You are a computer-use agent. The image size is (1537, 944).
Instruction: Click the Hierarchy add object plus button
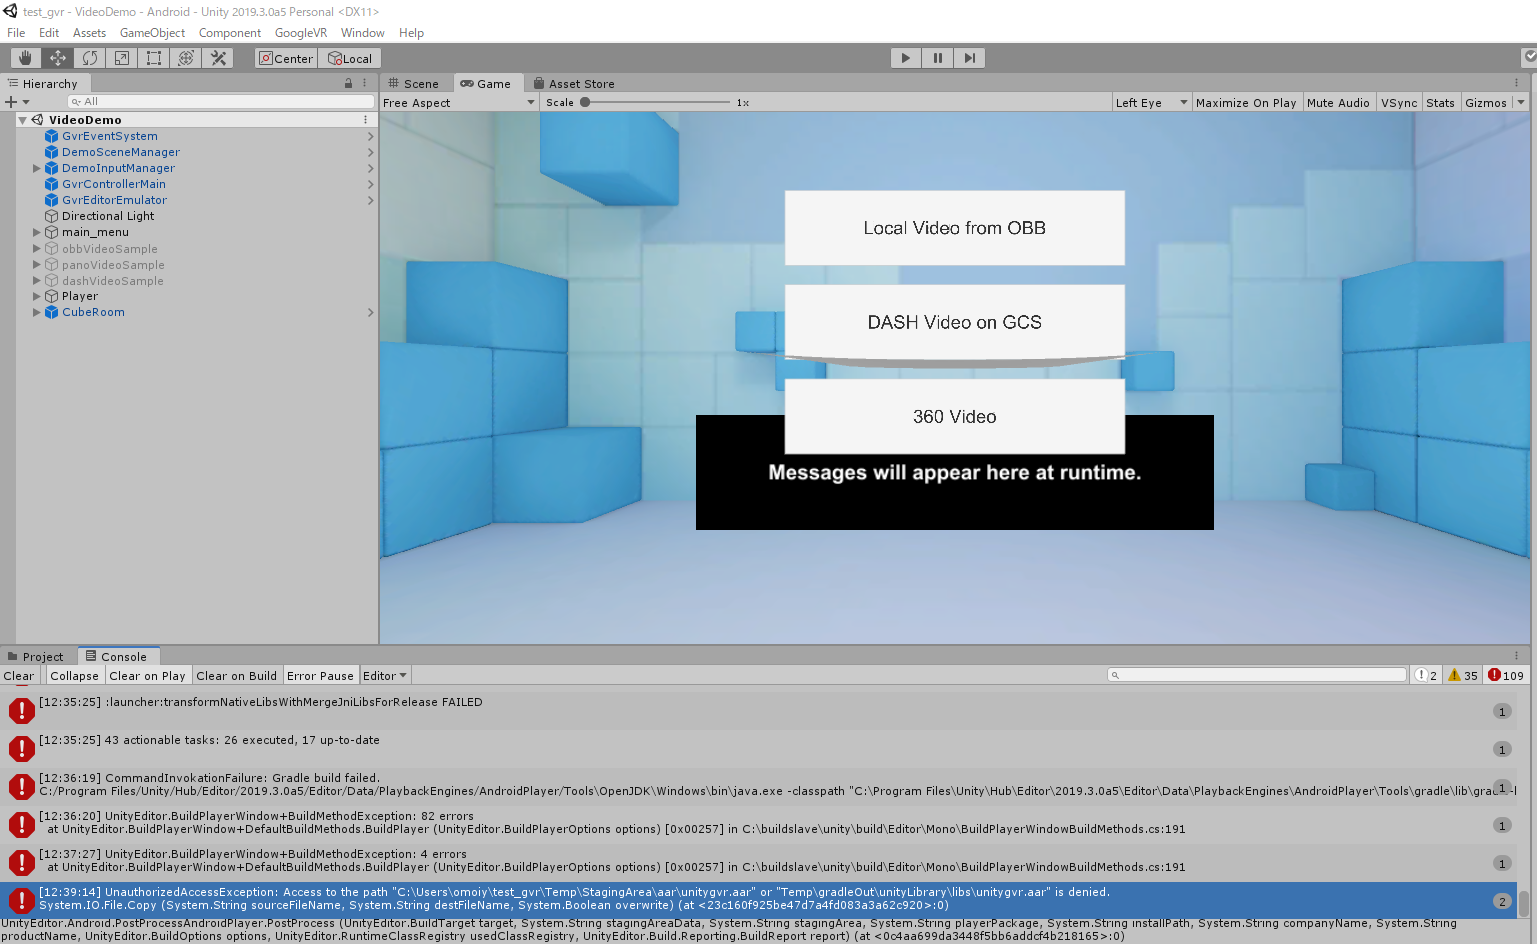[x=12, y=102]
